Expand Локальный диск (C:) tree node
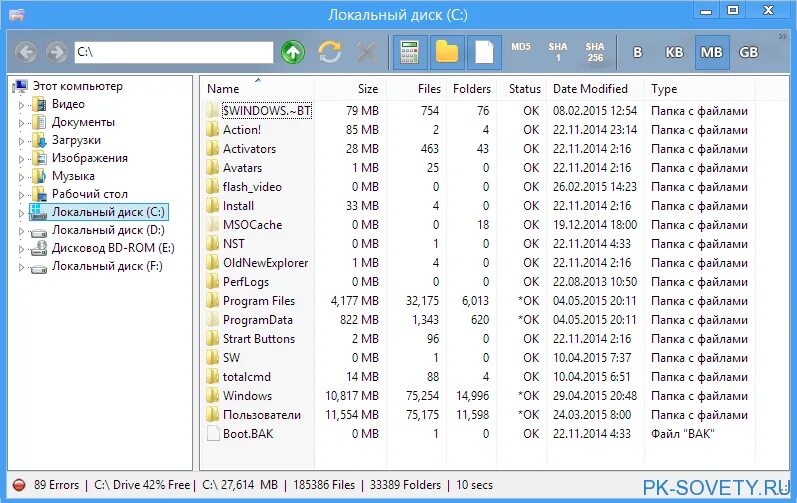Screen dimensions: 797x503 tap(21, 213)
